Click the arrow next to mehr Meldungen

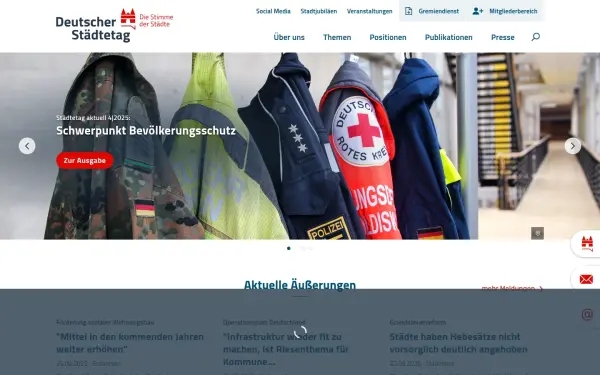[x=541, y=289]
